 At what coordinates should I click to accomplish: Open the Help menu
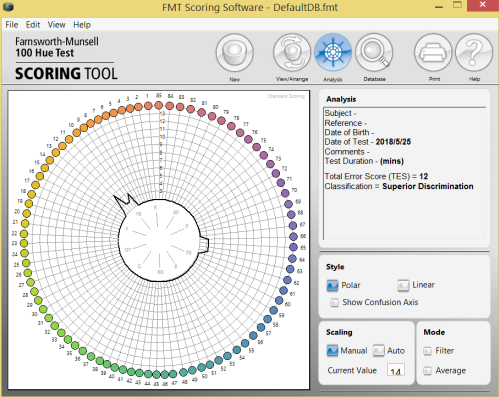(82, 25)
